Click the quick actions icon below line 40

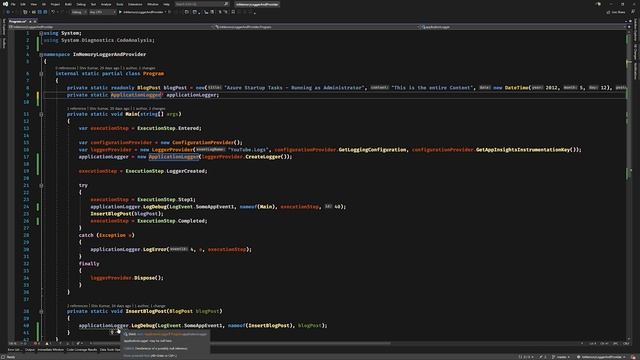click(112, 332)
